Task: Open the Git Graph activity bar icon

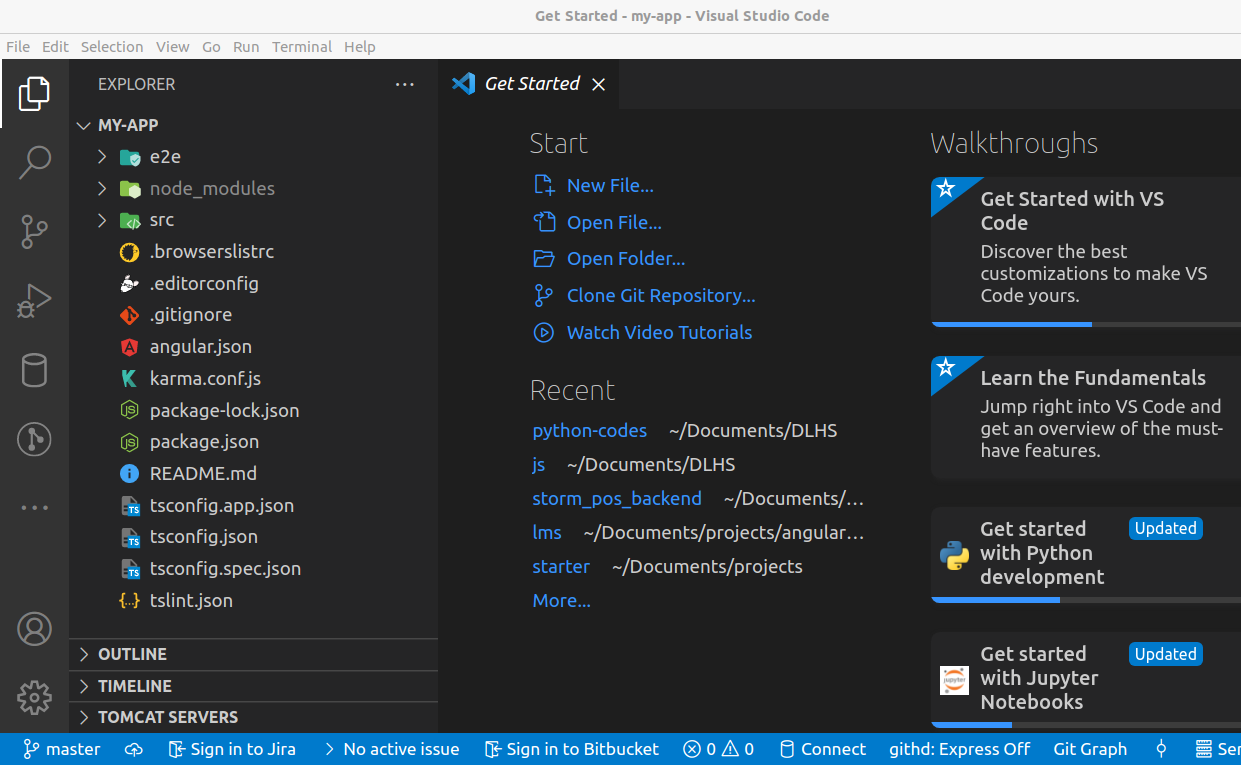Action: coord(34,439)
